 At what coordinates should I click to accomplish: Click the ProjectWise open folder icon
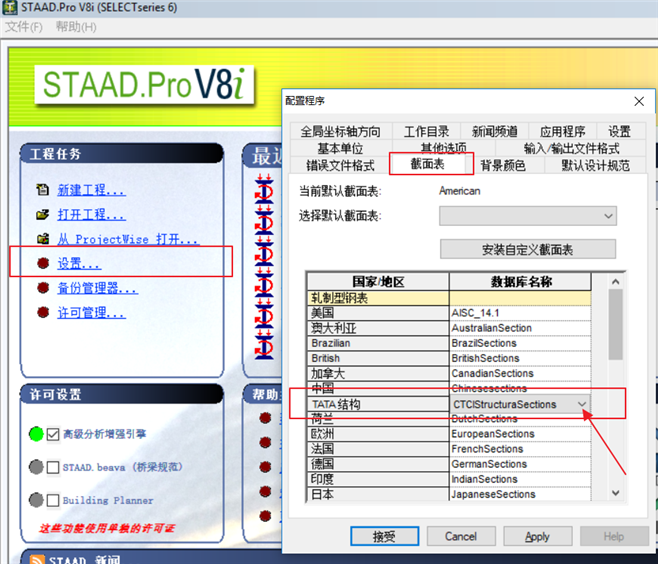tap(43, 239)
